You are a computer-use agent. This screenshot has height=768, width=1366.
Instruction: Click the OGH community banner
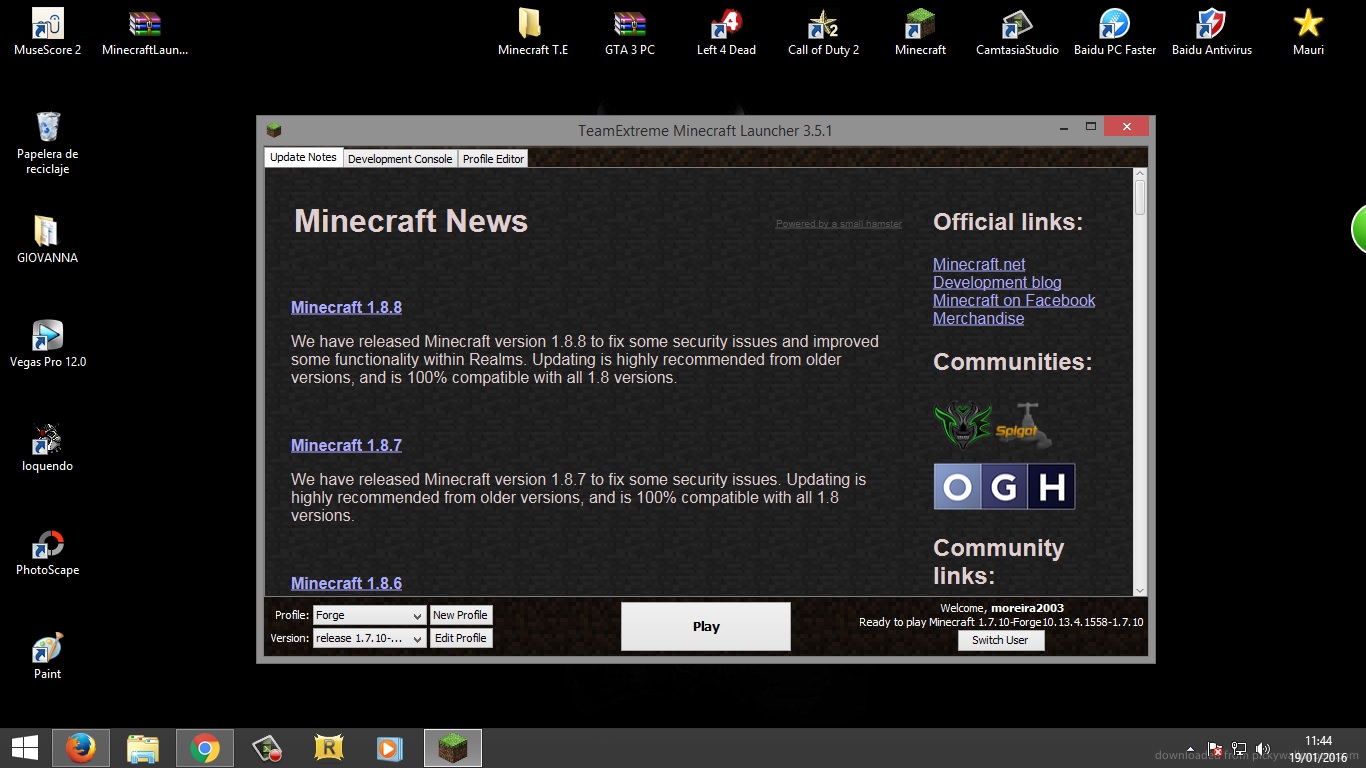[x=1004, y=487]
